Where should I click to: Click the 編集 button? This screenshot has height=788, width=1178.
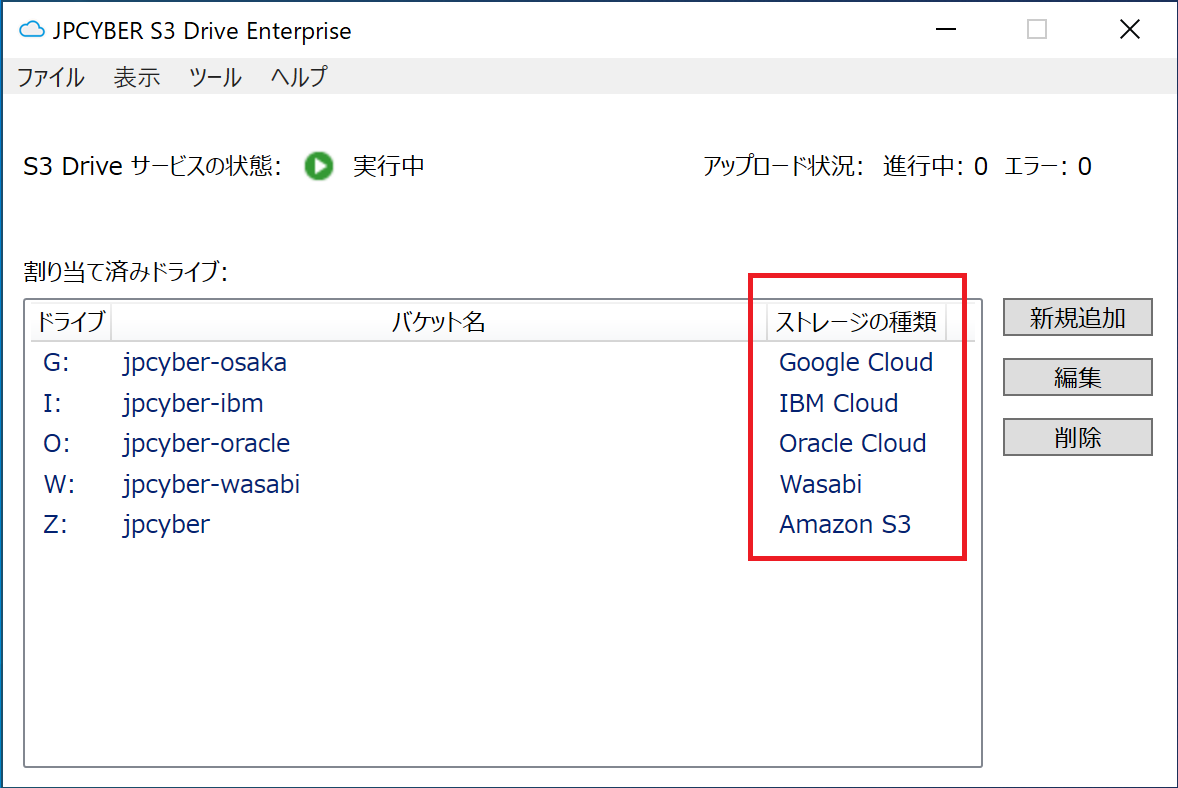1077,377
